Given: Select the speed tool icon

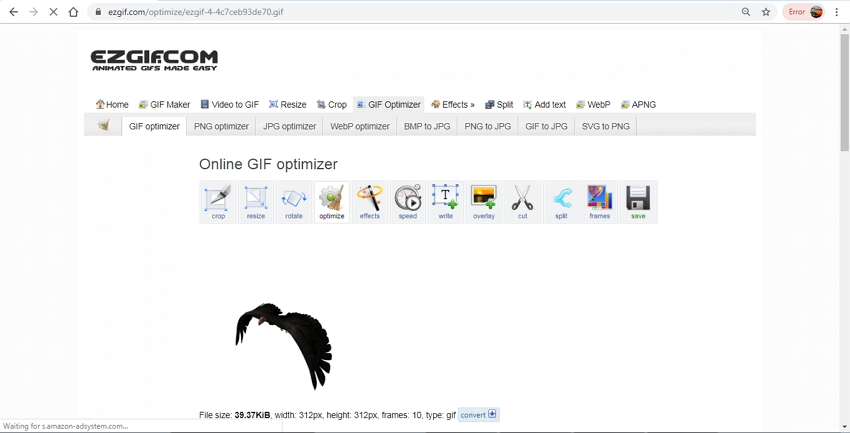Looking at the screenshot, I should [408, 202].
